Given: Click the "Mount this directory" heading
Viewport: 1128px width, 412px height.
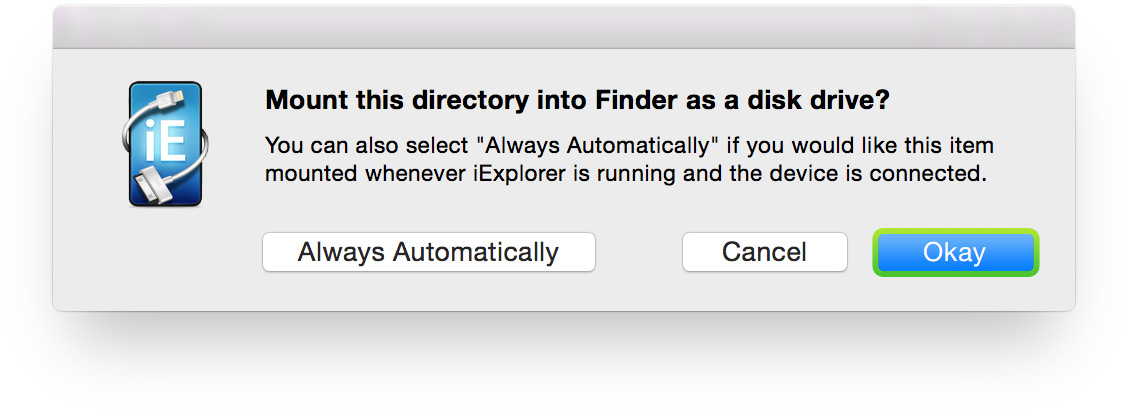Looking at the screenshot, I should [577, 101].
